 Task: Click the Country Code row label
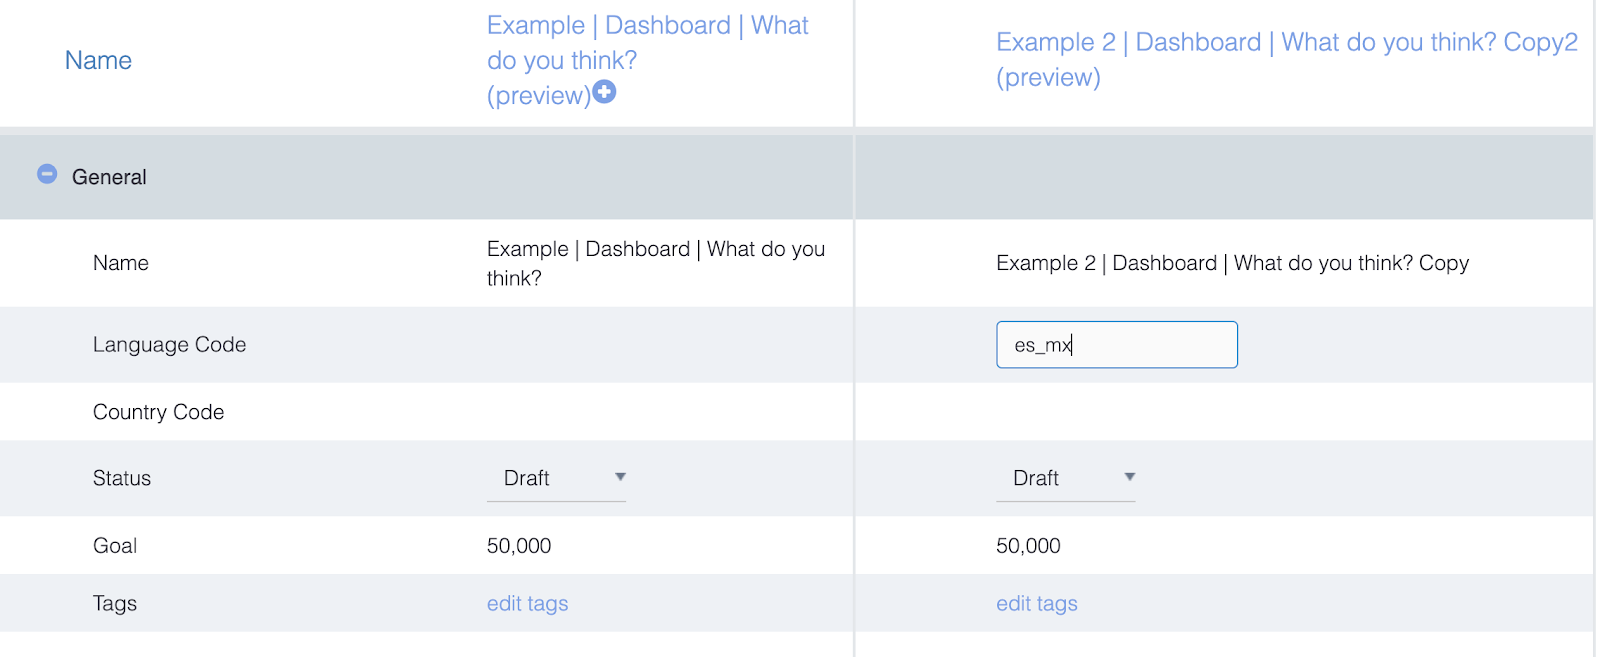[x=158, y=412]
